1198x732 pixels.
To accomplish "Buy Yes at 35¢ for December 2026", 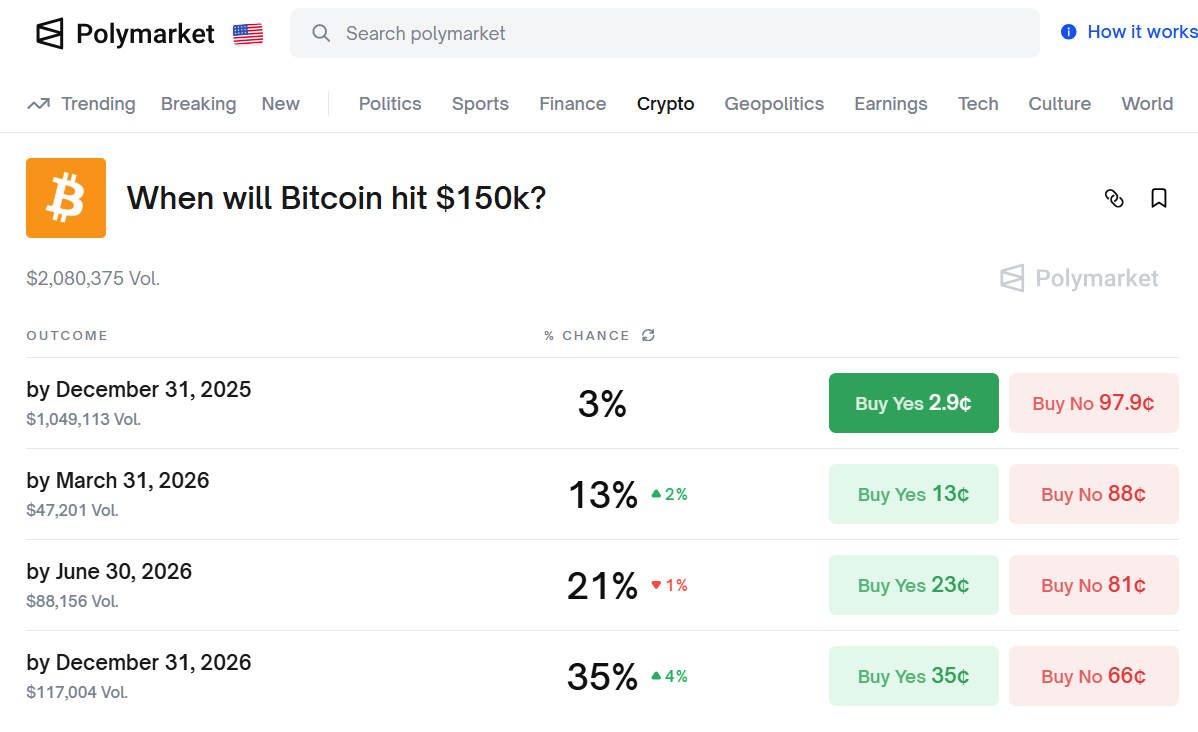I will click(913, 676).
